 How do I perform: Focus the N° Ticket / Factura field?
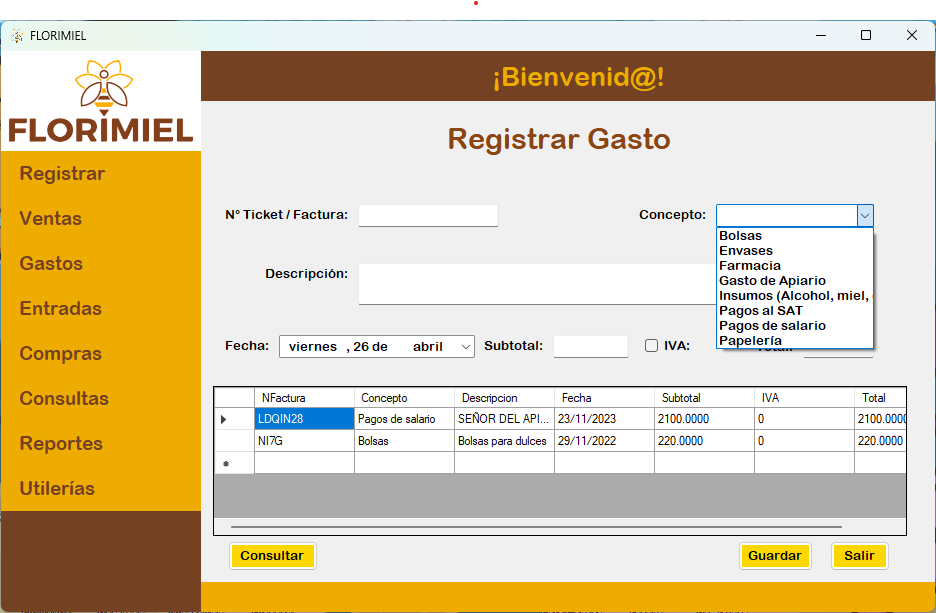click(x=428, y=215)
